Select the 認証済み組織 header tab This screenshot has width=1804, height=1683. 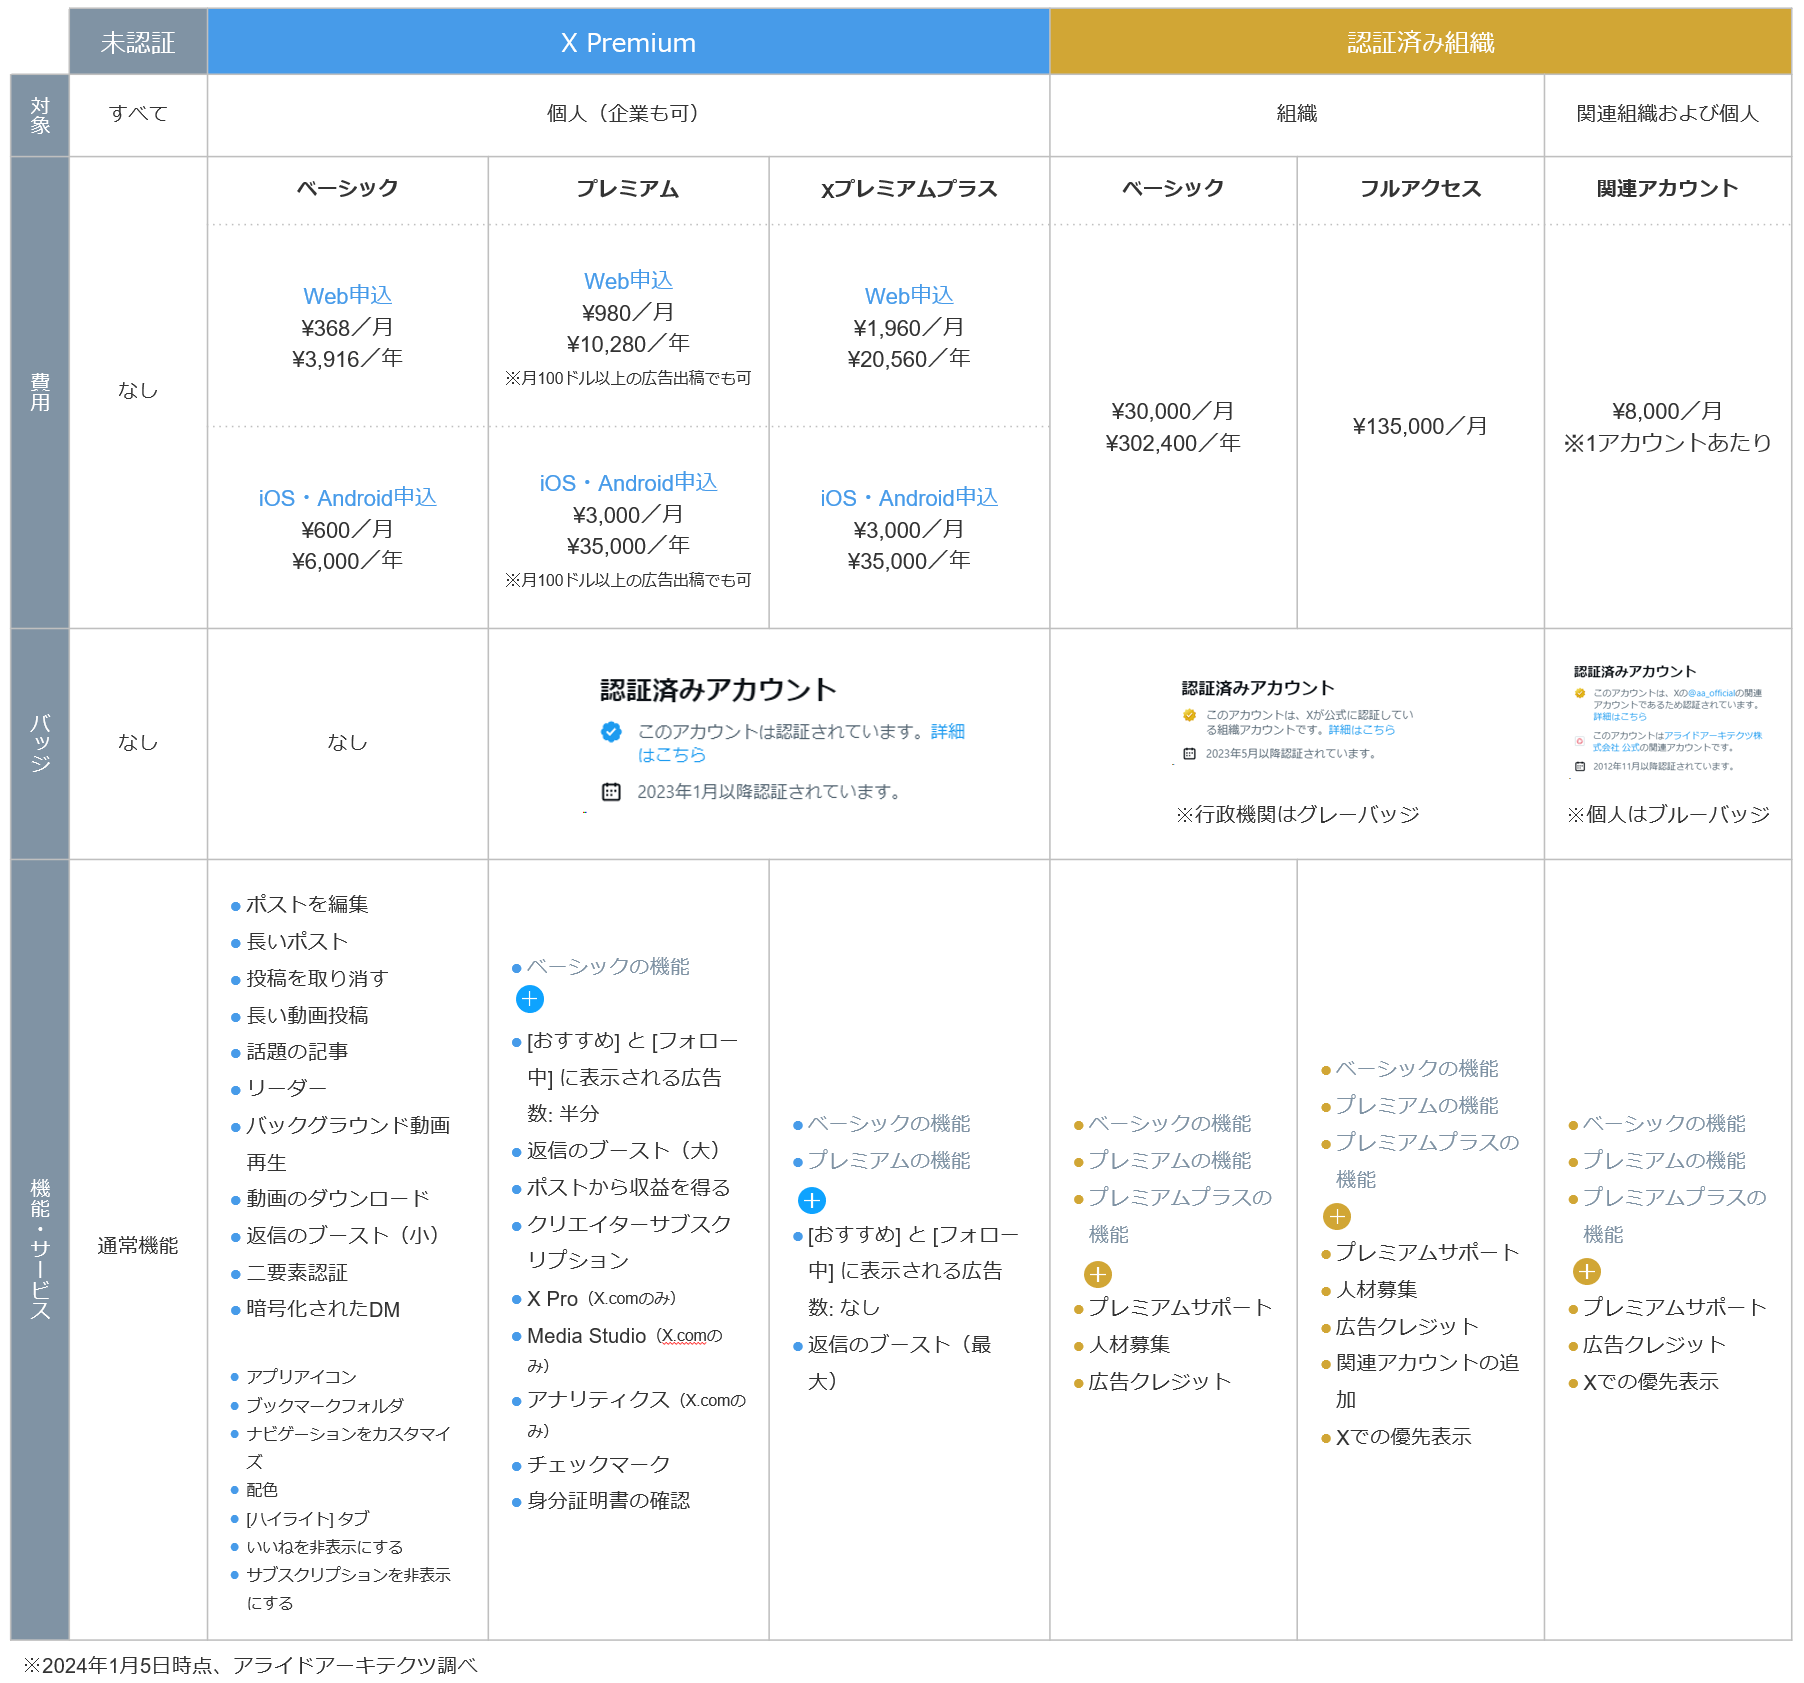click(x=1420, y=43)
